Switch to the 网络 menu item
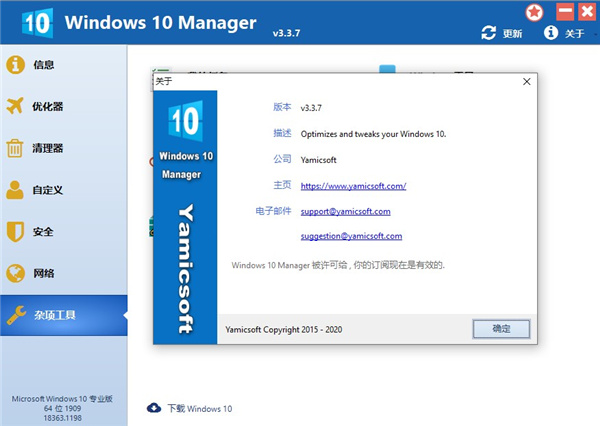The width and height of the screenshot is (600, 426). coord(64,273)
